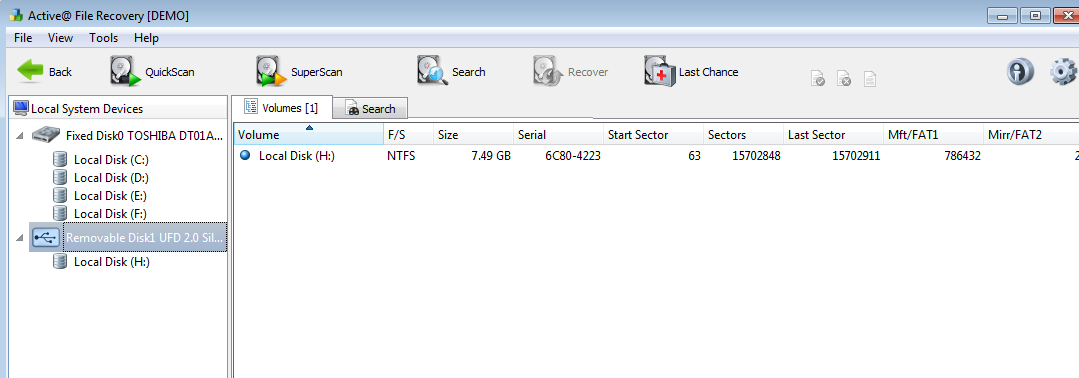The height and width of the screenshot is (378, 1079).
Task: Click sectors value 15702848
Action: tap(756, 156)
